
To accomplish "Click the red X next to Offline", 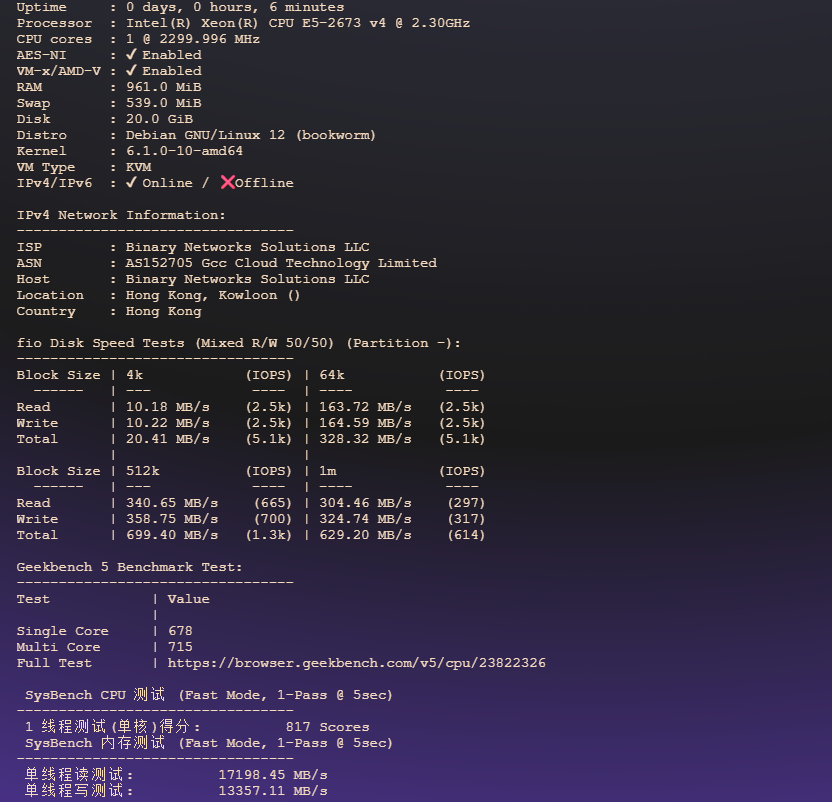I will (227, 183).
